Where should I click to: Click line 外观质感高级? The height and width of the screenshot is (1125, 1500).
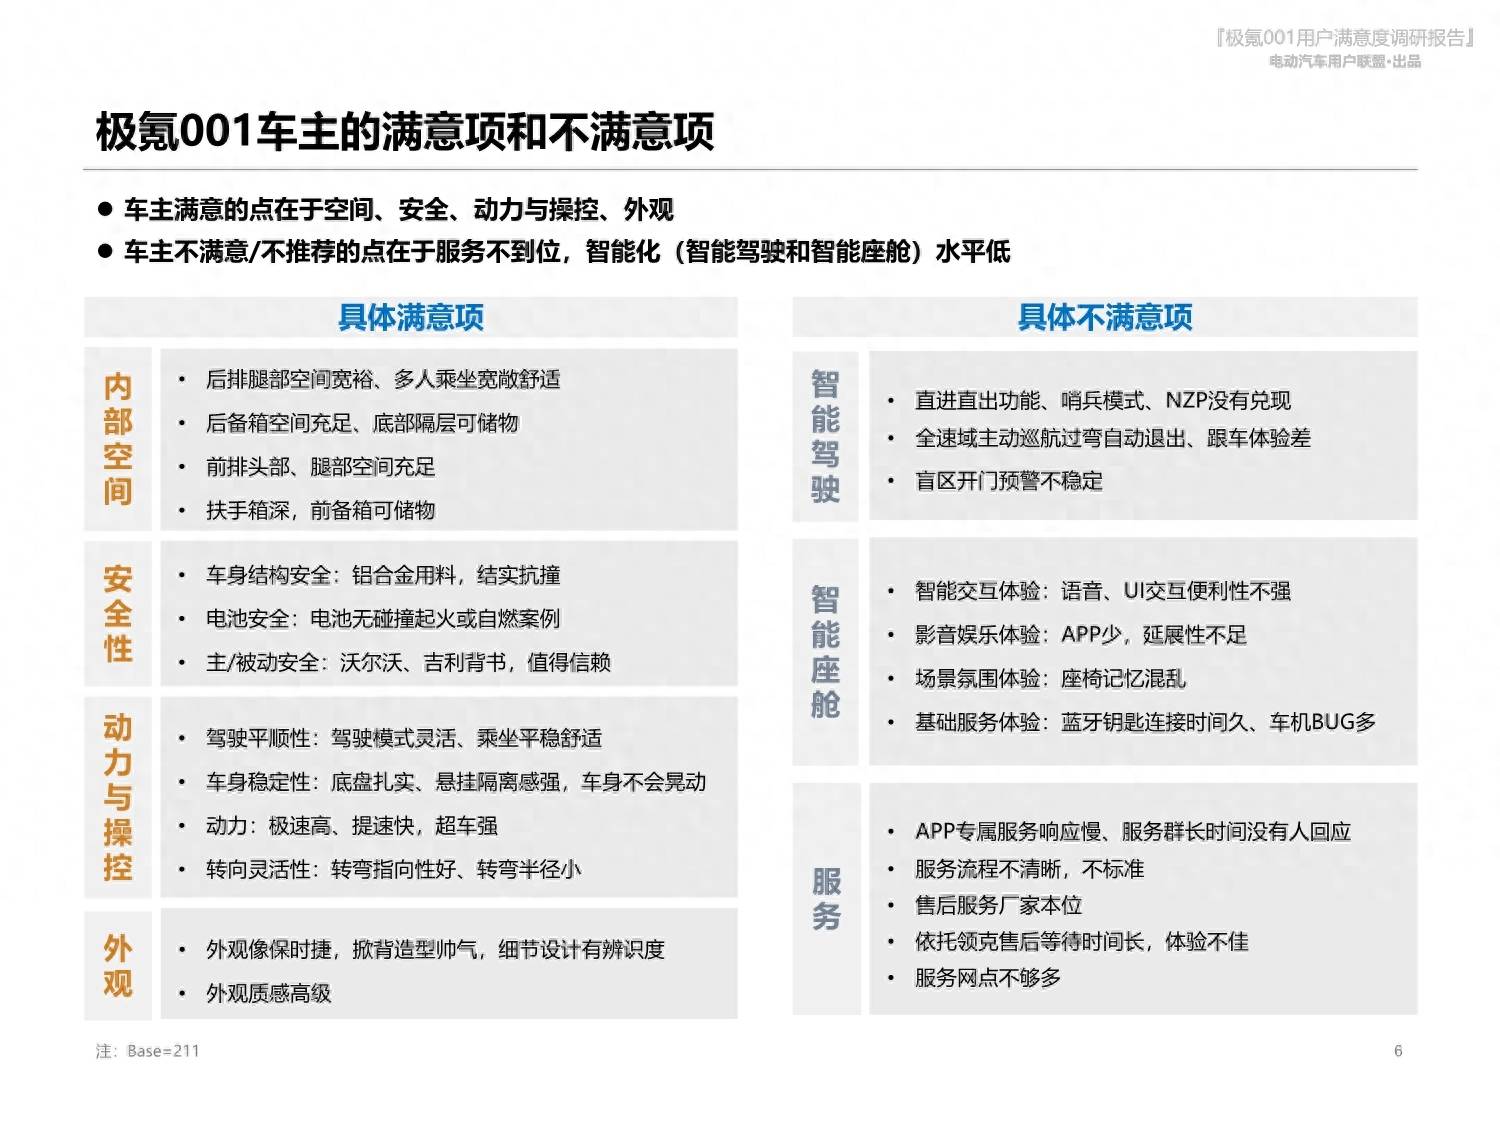[x=268, y=993]
